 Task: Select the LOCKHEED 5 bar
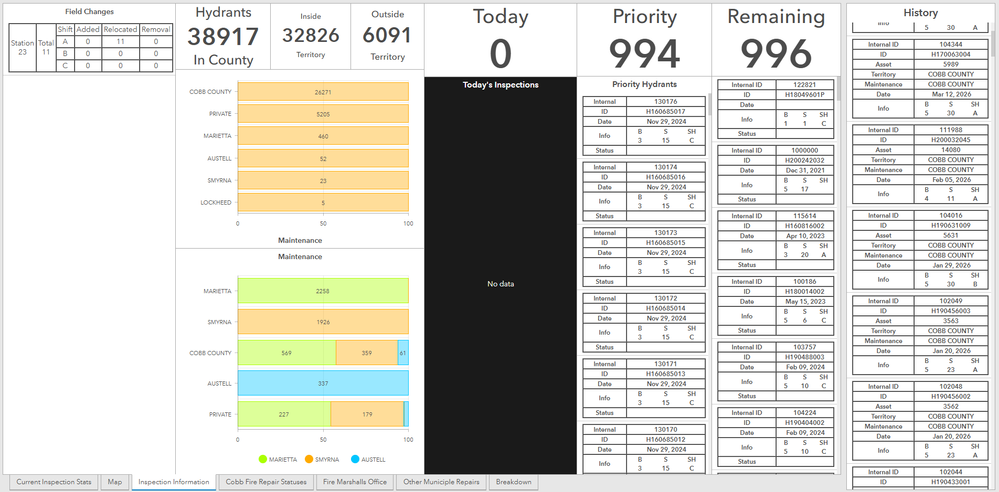pyautogui.click(x=323, y=203)
